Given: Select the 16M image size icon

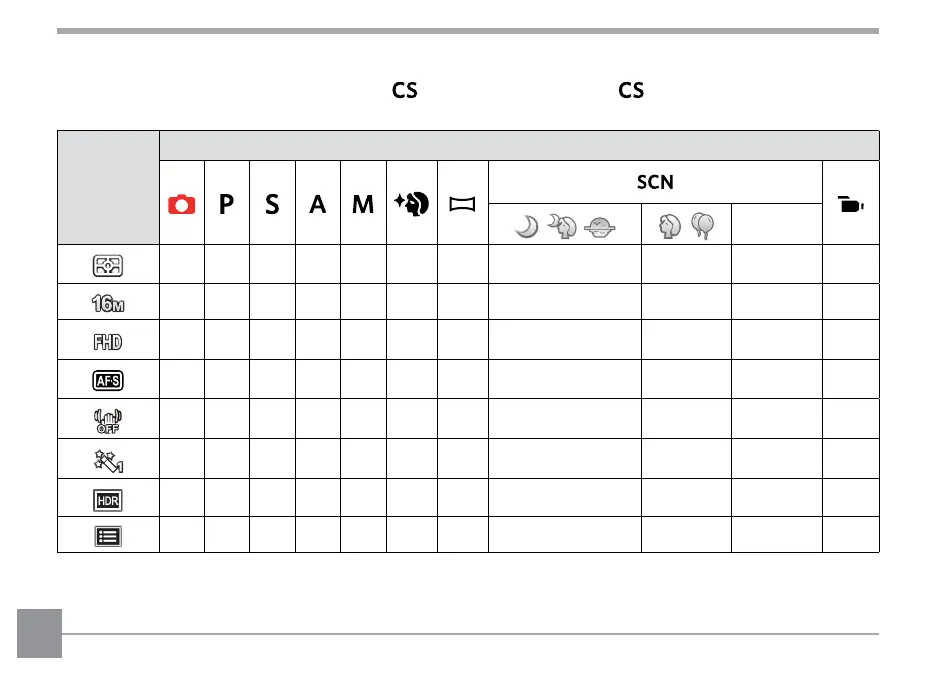Looking at the screenshot, I should tap(108, 303).
